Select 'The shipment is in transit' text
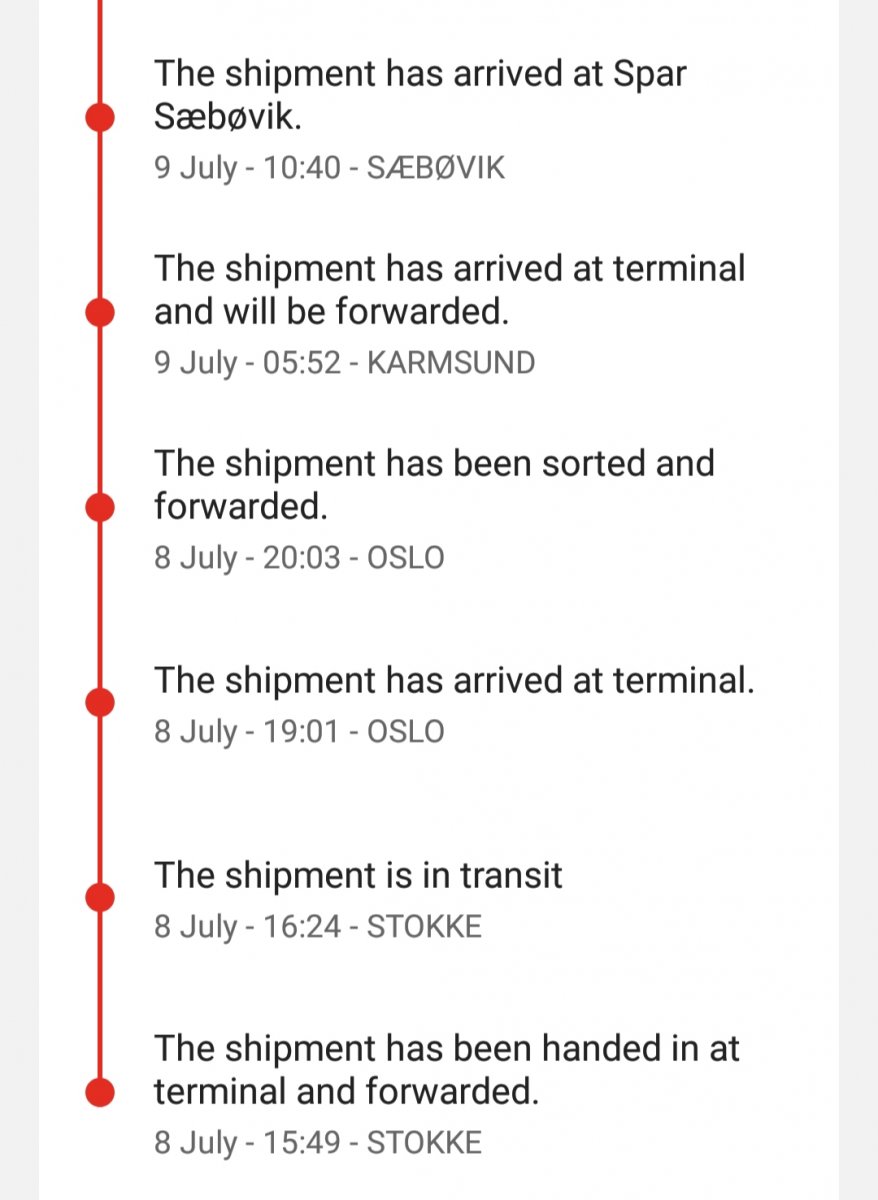Viewport: 878px width, 1200px height. (x=358, y=876)
